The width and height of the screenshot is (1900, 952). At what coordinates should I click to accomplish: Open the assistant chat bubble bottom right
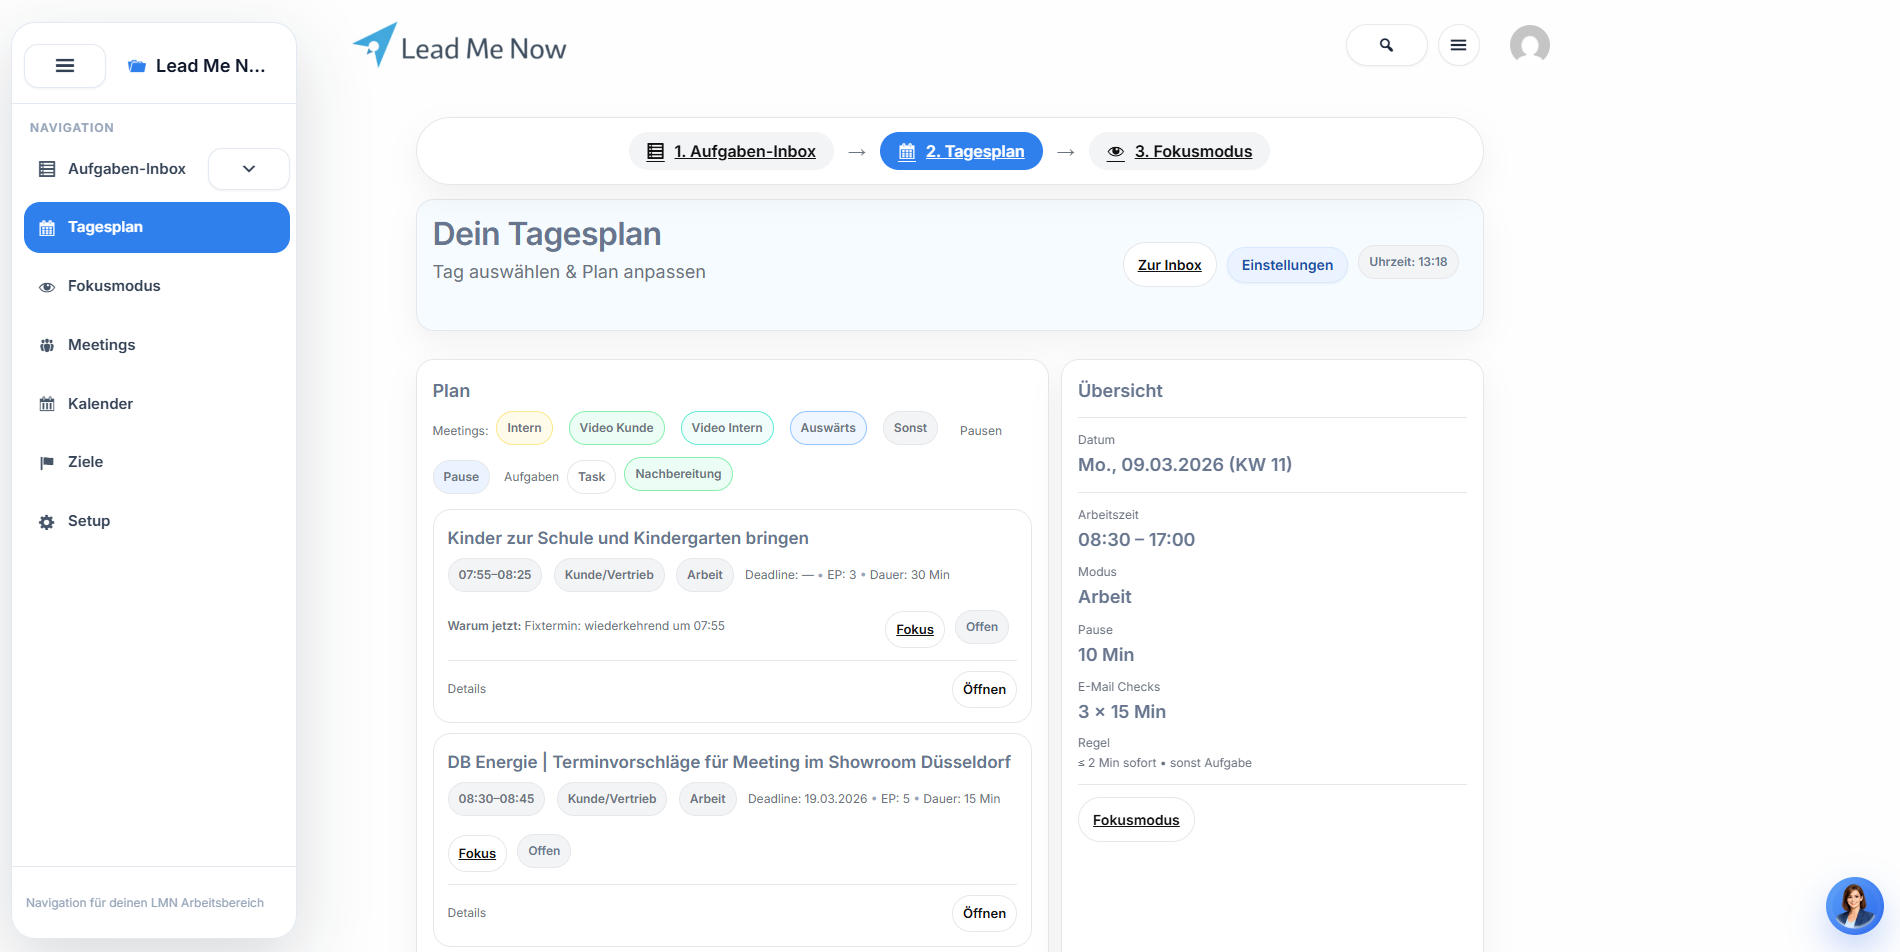click(1855, 906)
